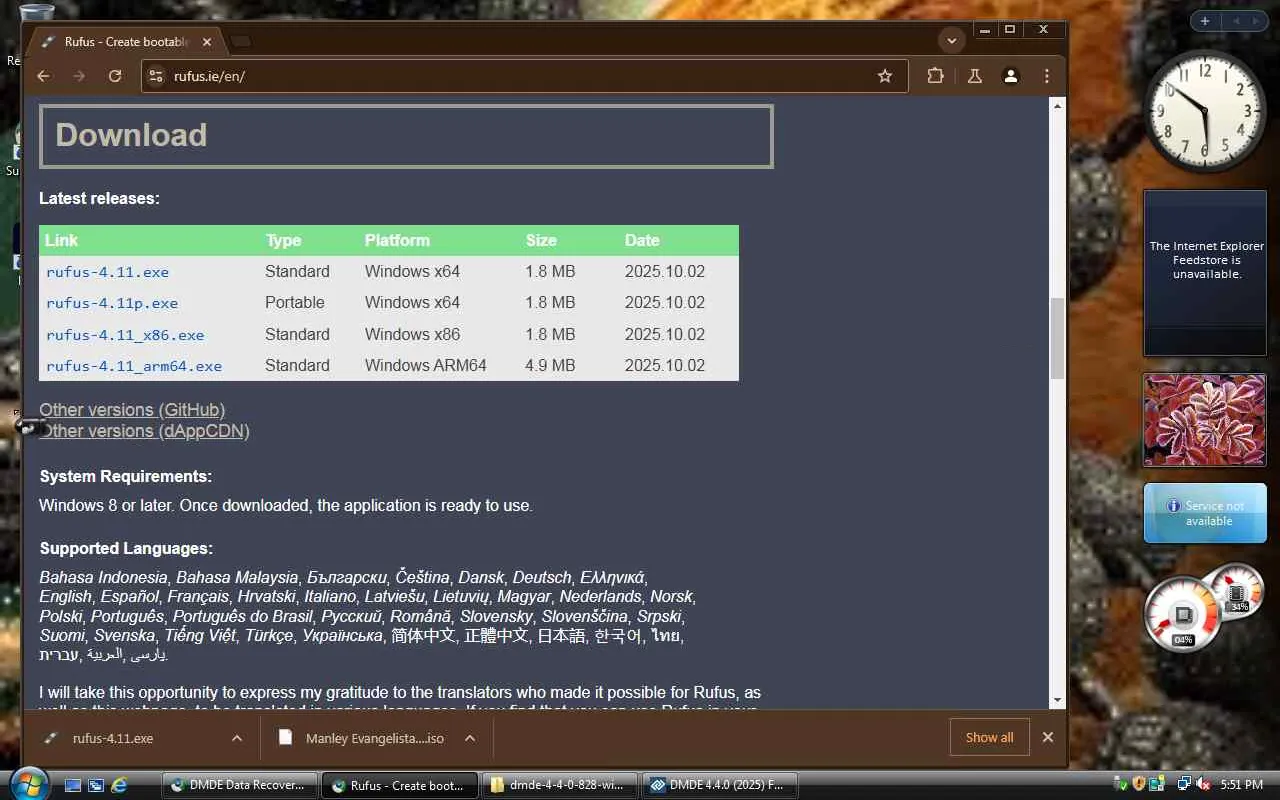Download rufus-4.11_arm64.exe

[x=134, y=366]
